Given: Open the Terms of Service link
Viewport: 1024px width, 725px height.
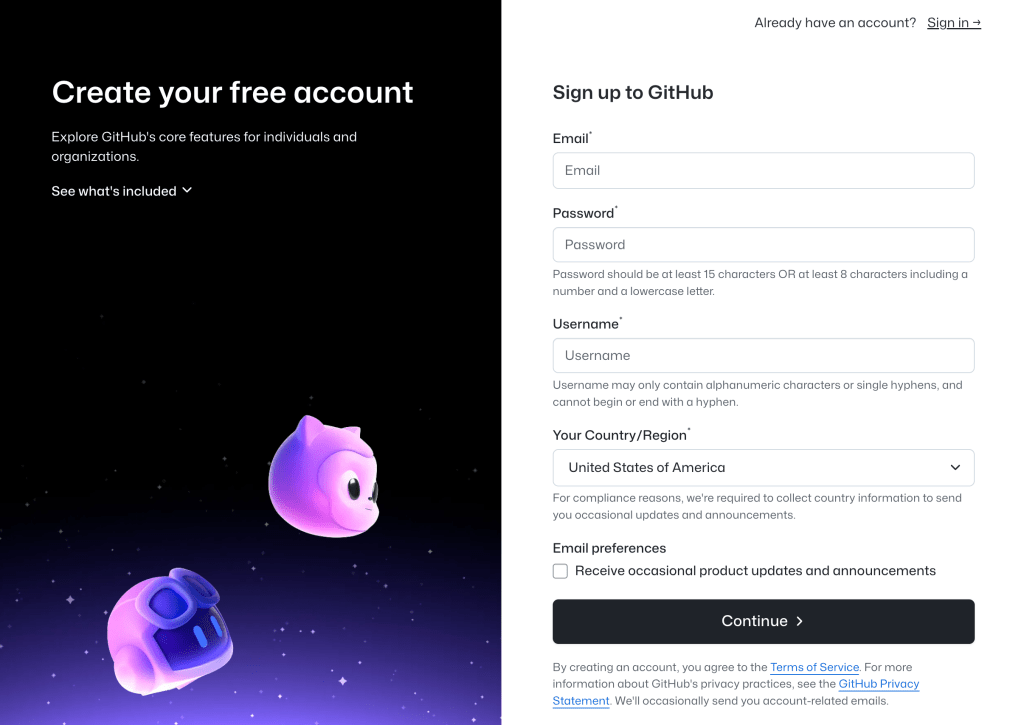Looking at the screenshot, I should pos(814,667).
